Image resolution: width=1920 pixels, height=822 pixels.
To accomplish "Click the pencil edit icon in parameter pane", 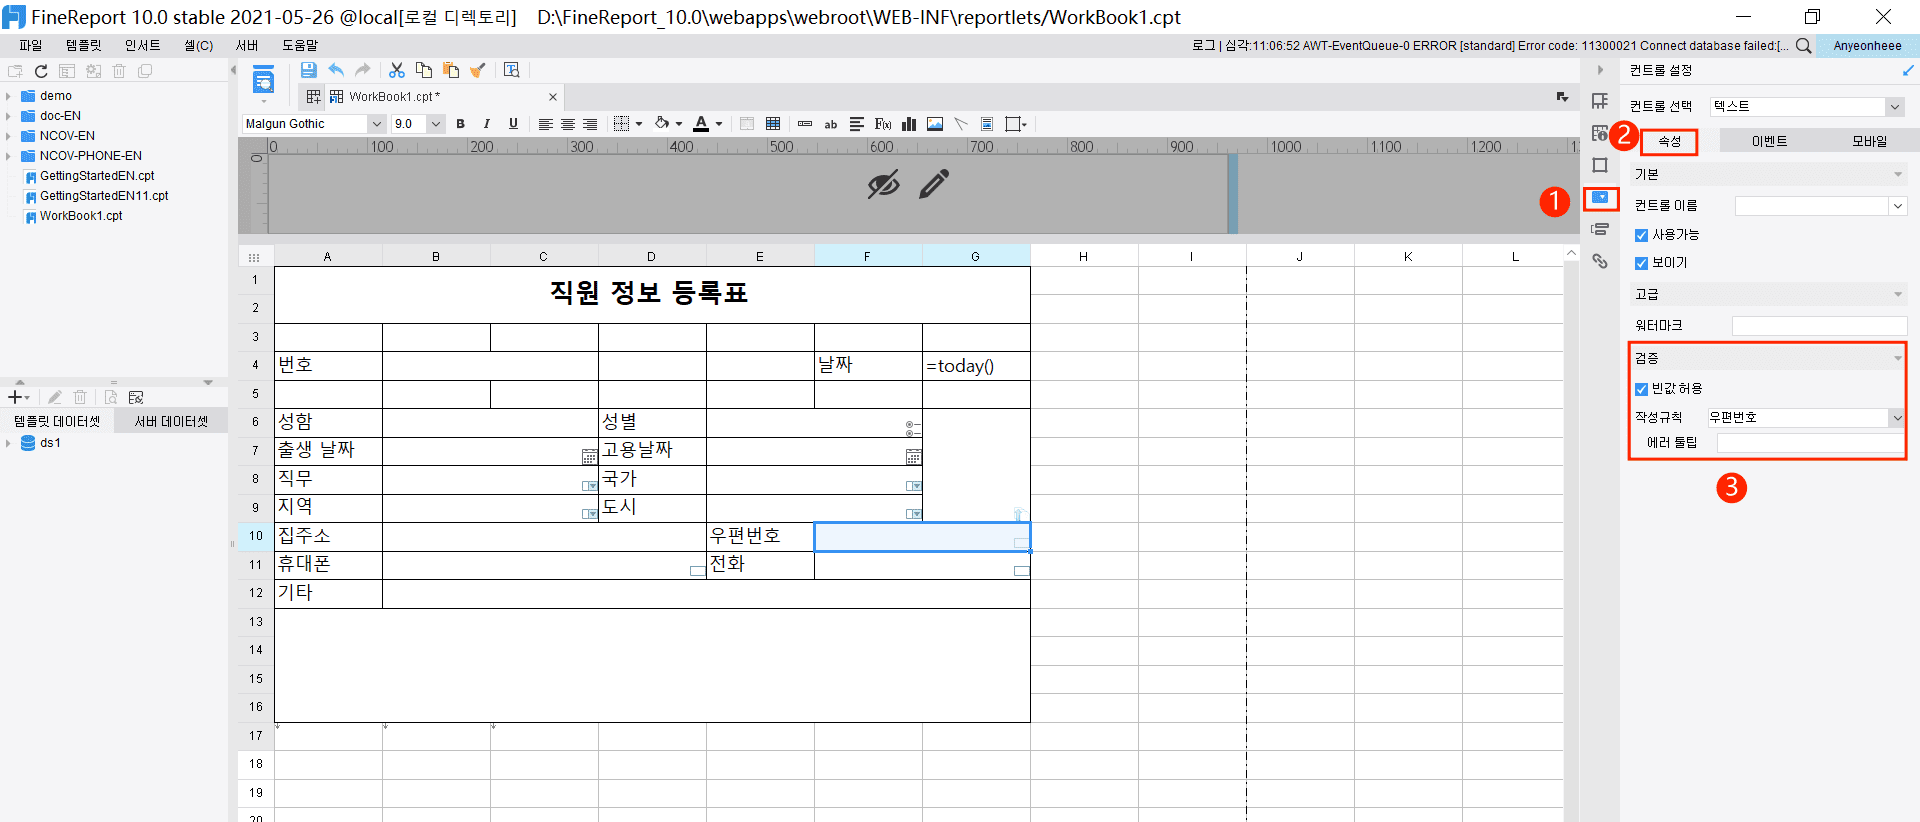I will point(933,184).
